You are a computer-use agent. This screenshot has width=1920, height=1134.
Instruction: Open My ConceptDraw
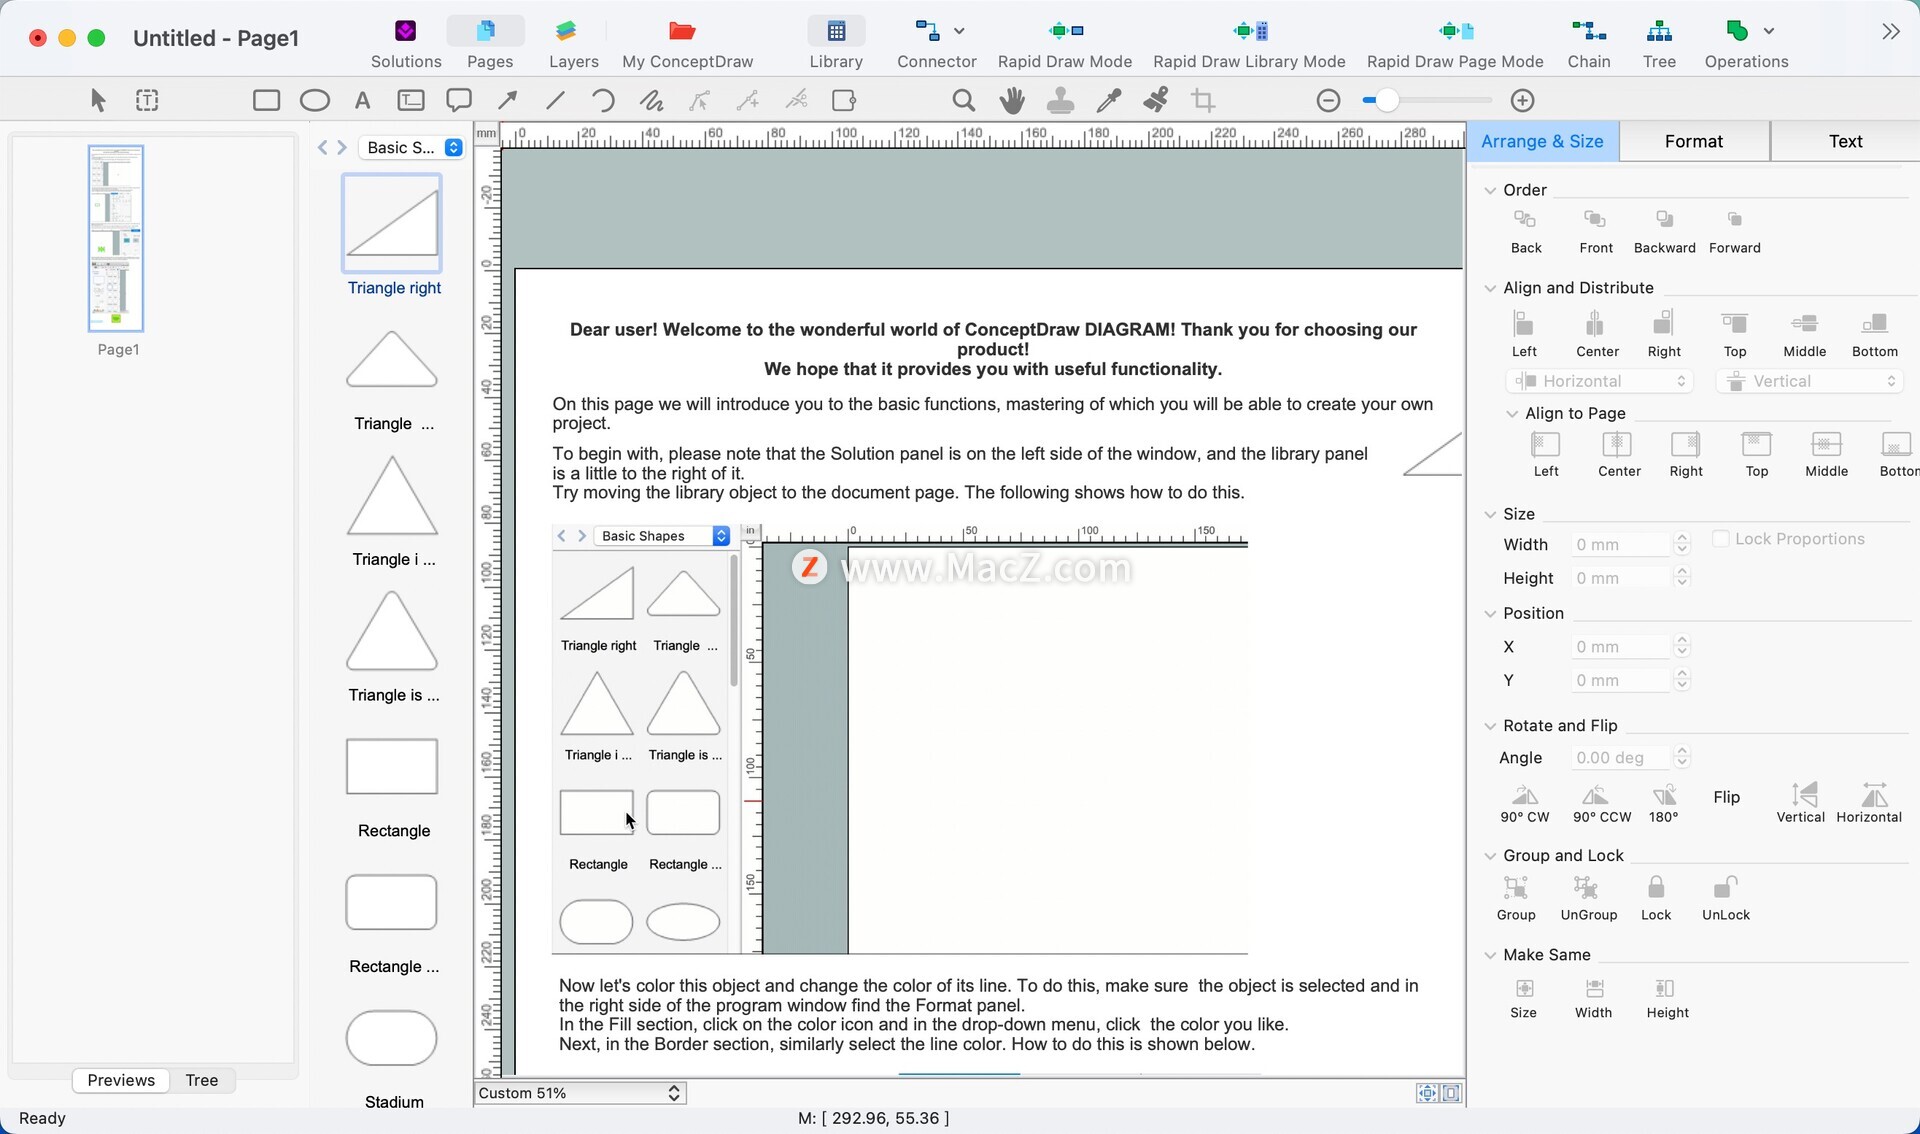tap(687, 44)
